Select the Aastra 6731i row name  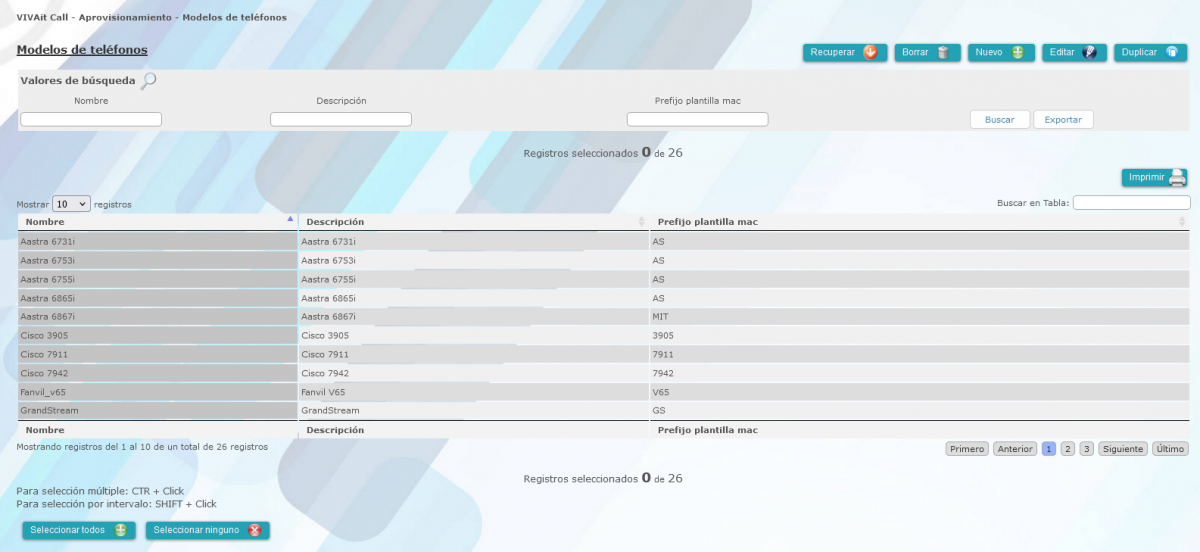157,241
